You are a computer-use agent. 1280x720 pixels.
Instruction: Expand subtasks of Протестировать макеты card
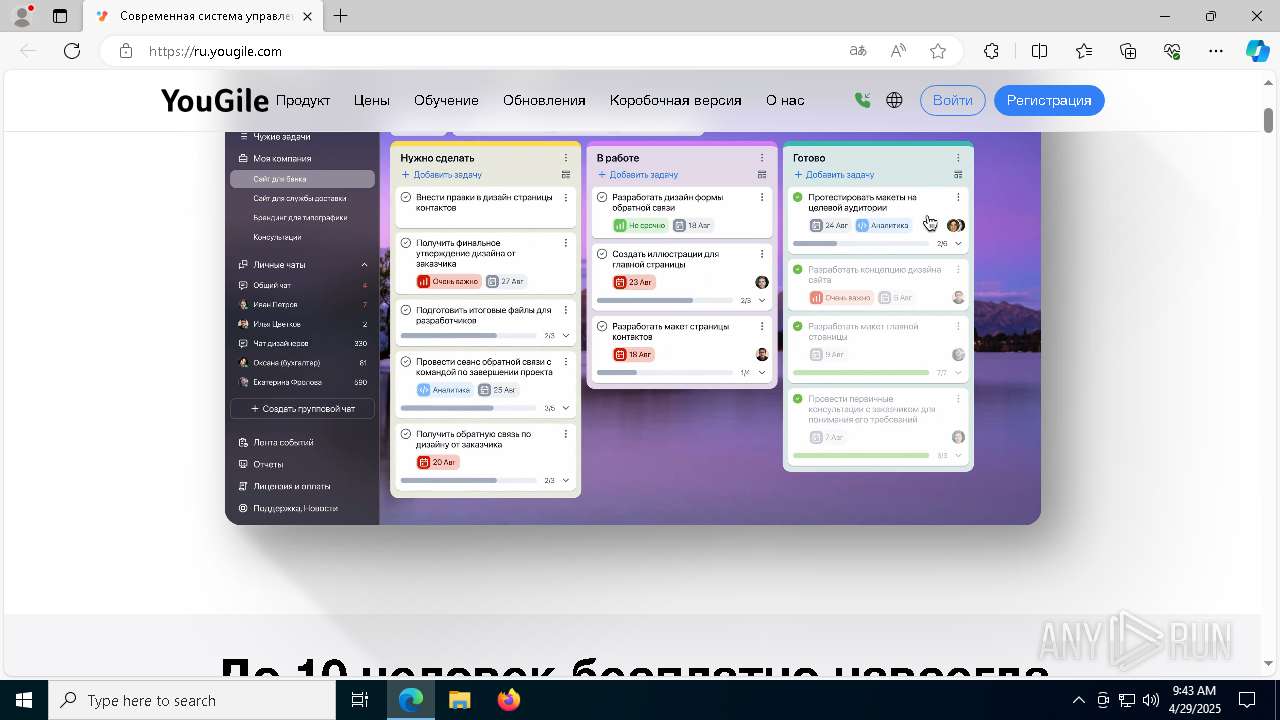(x=958, y=244)
